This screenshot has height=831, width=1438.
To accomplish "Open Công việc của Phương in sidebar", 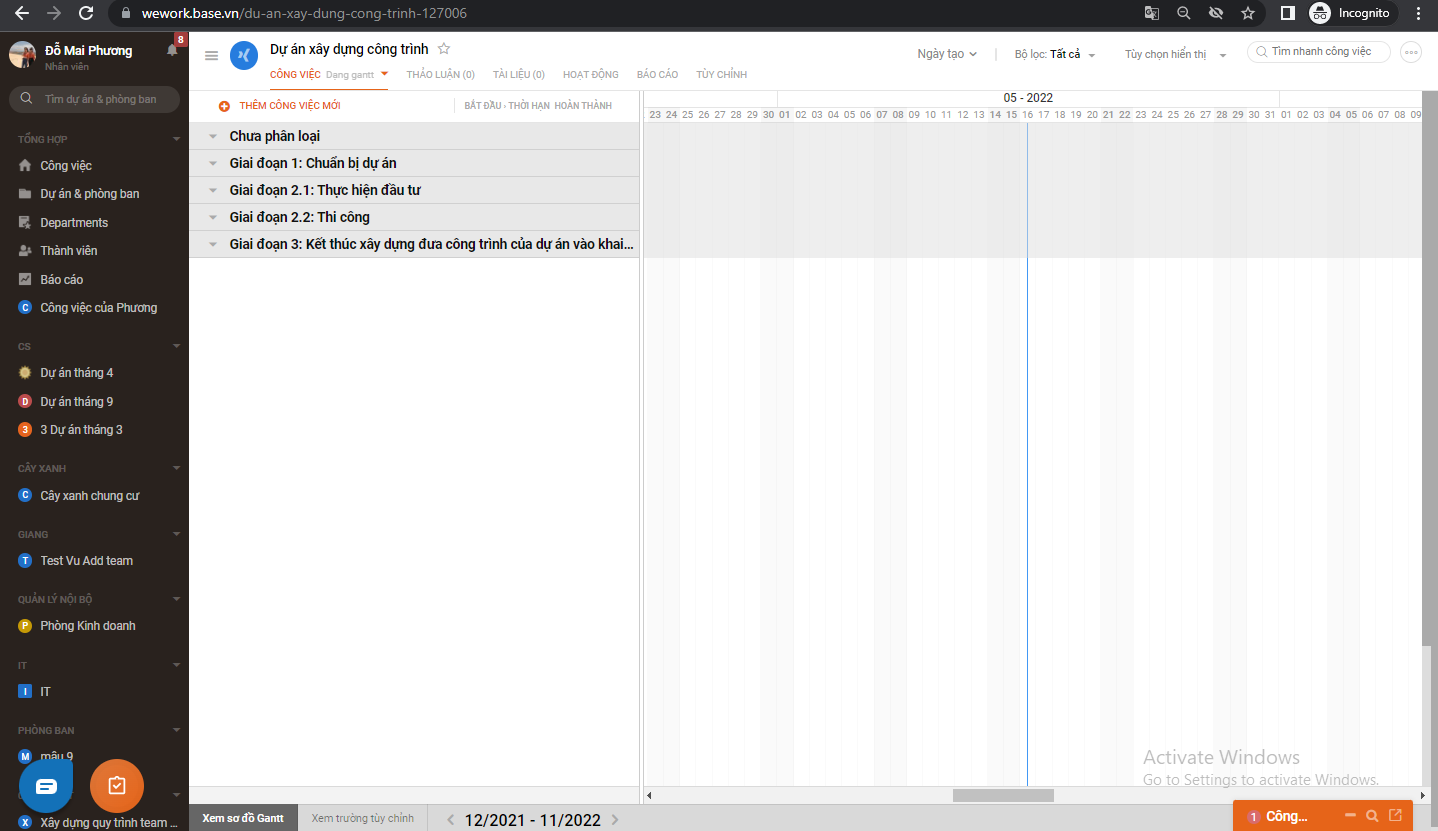I will (99, 308).
